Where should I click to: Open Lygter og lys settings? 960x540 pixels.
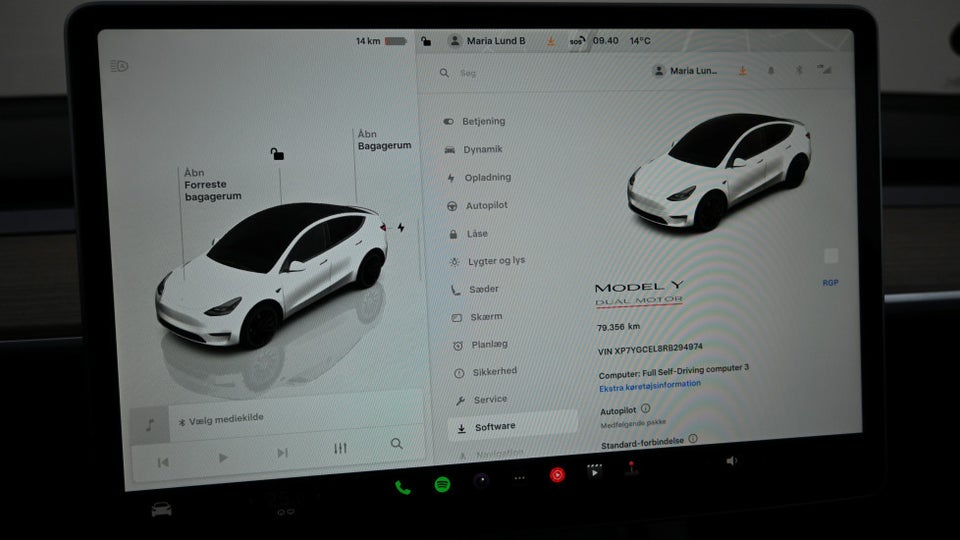487,261
